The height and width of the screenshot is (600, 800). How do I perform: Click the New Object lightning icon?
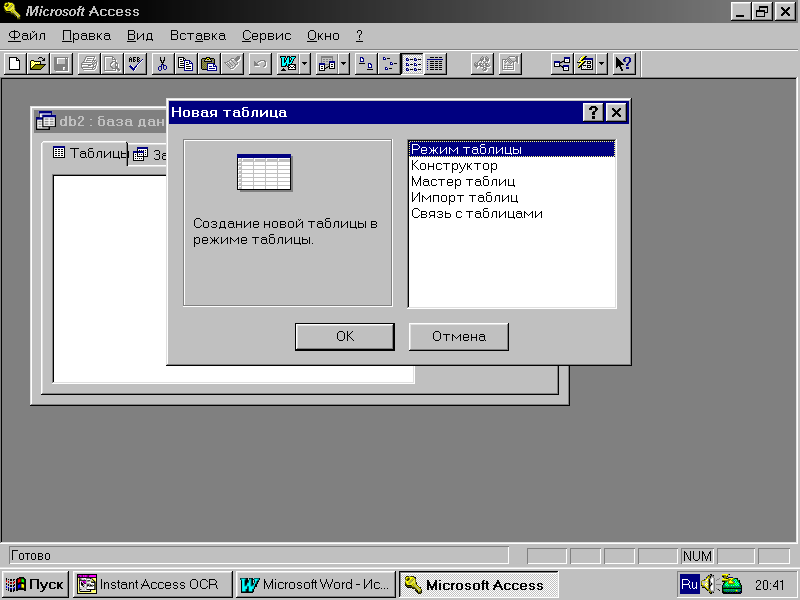pyautogui.click(x=585, y=64)
